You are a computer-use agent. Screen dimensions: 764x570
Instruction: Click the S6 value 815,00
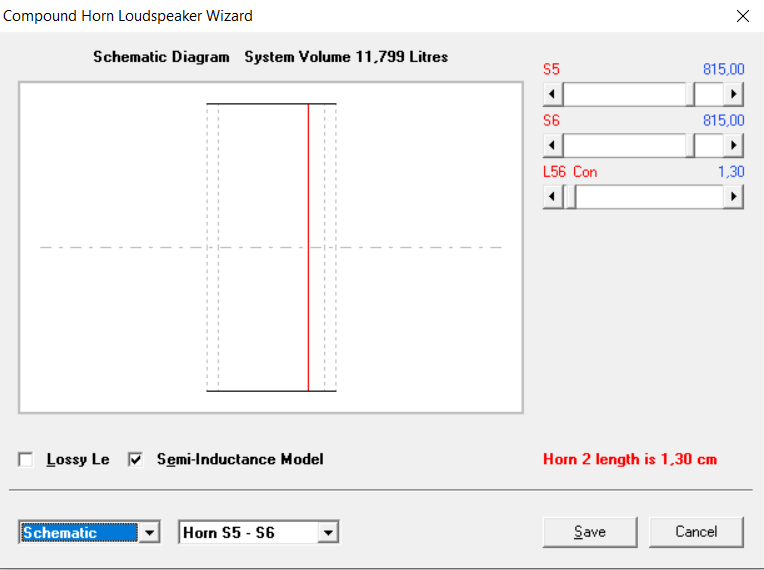pyautogui.click(x=724, y=120)
